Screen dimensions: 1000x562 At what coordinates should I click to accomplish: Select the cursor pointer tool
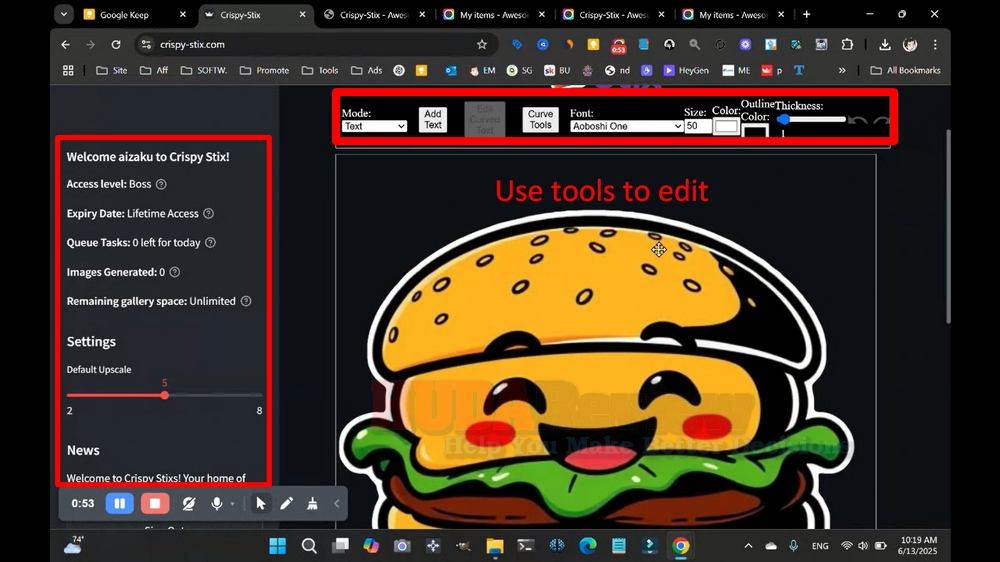[260, 504]
